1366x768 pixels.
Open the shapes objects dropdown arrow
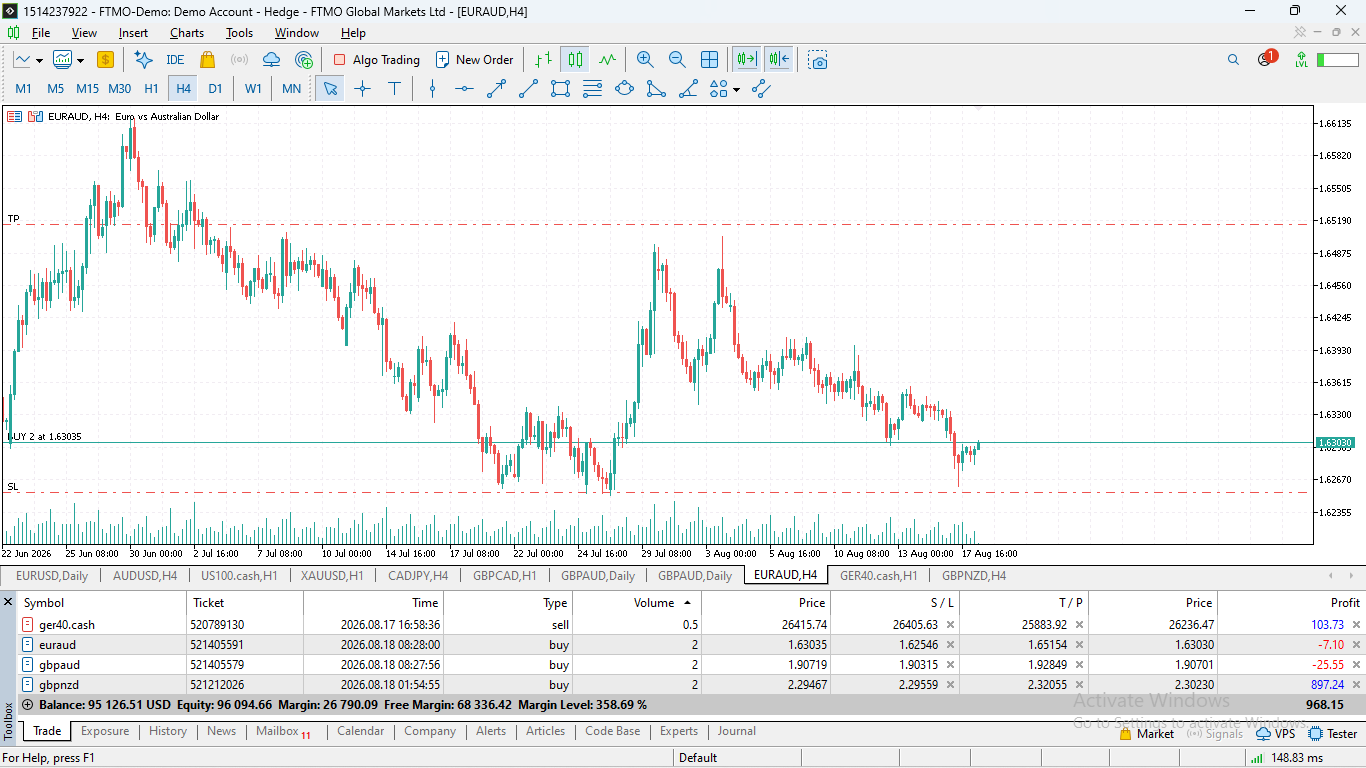(x=737, y=89)
